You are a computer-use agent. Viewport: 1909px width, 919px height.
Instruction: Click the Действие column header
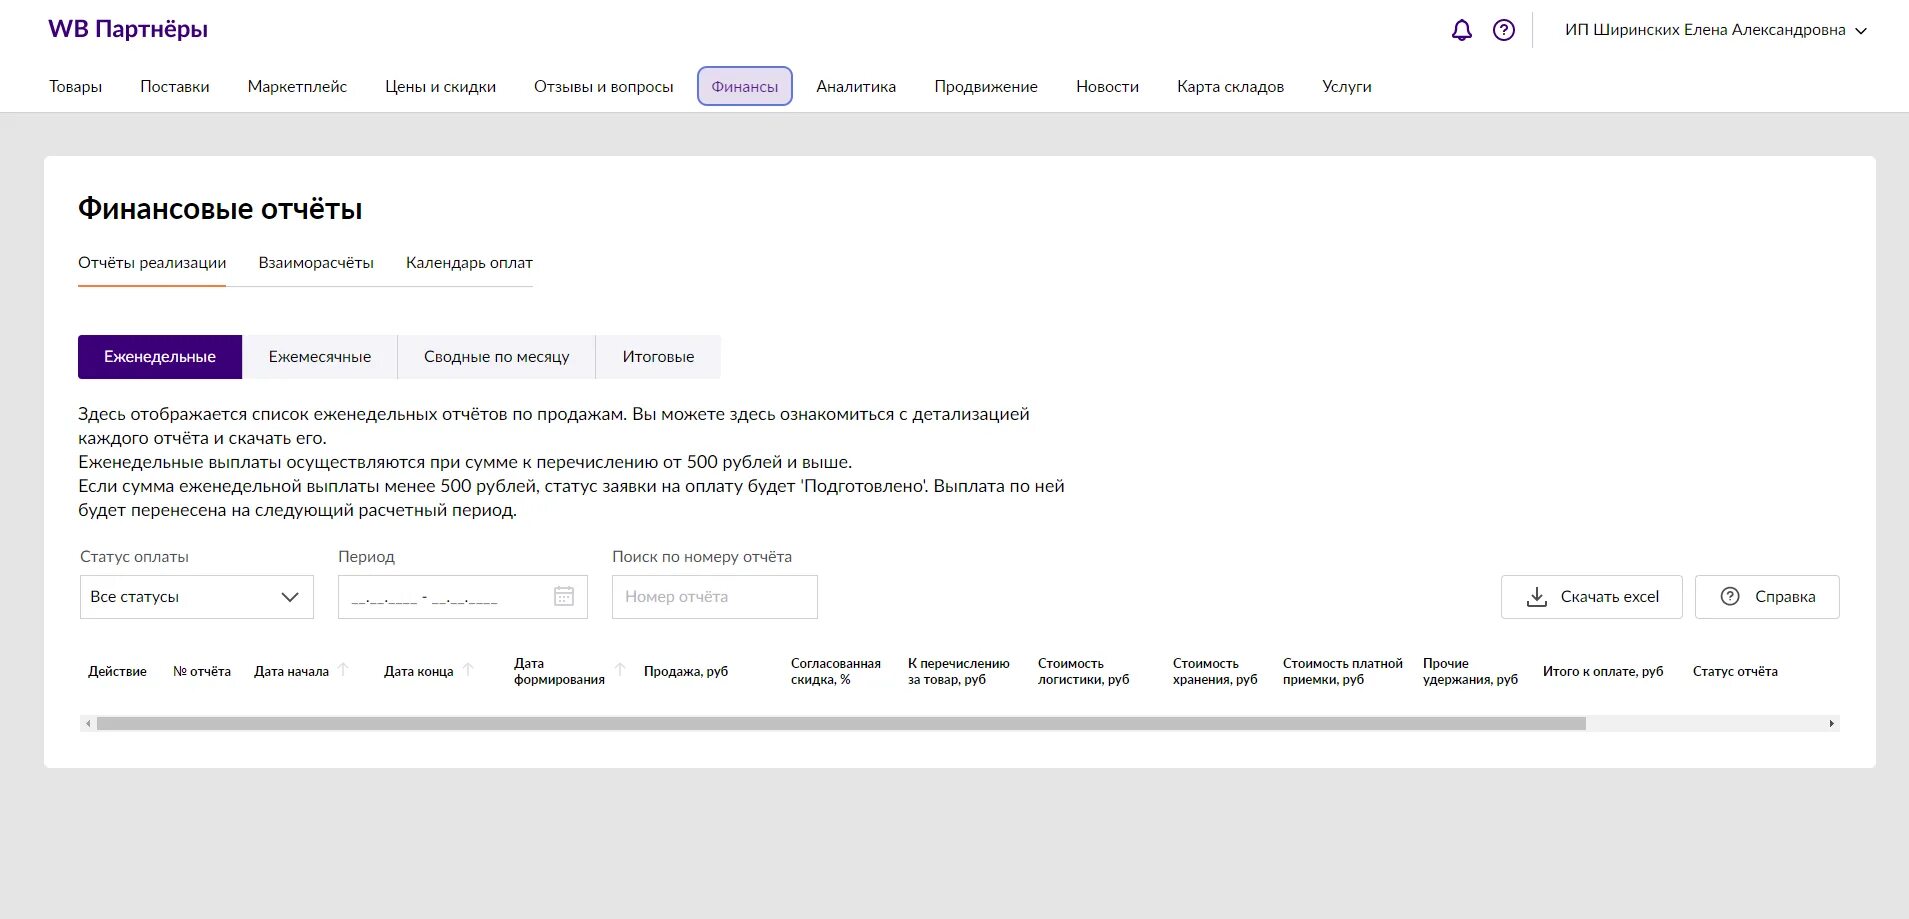click(117, 671)
